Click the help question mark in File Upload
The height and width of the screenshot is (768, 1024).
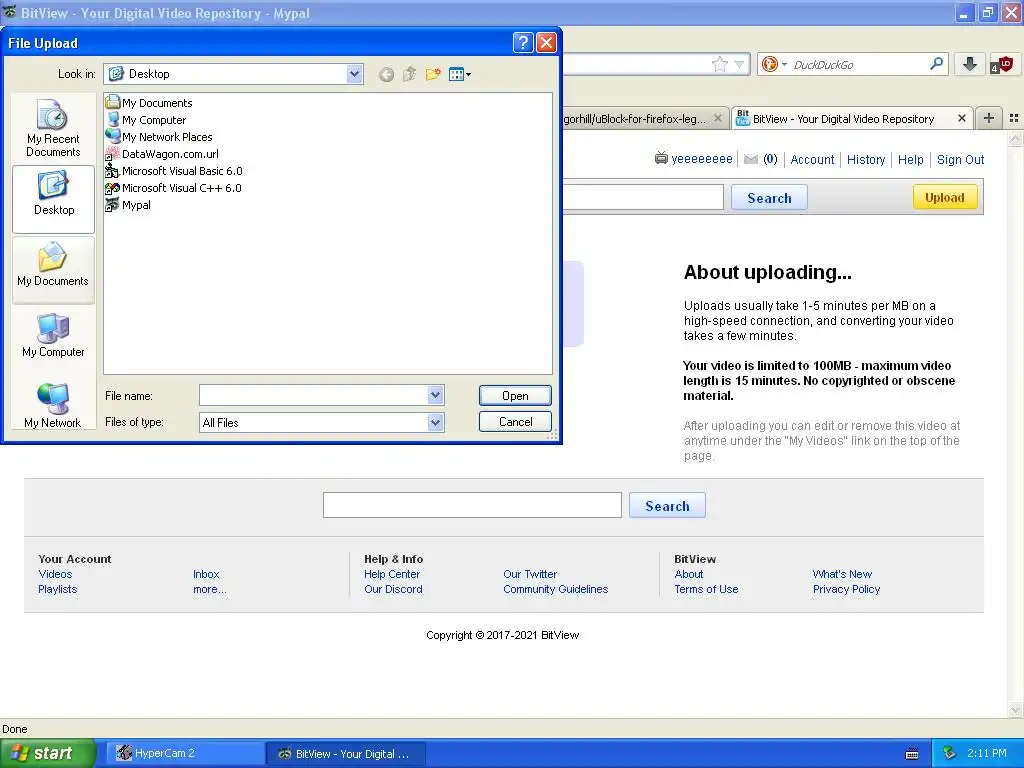[x=523, y=43]
